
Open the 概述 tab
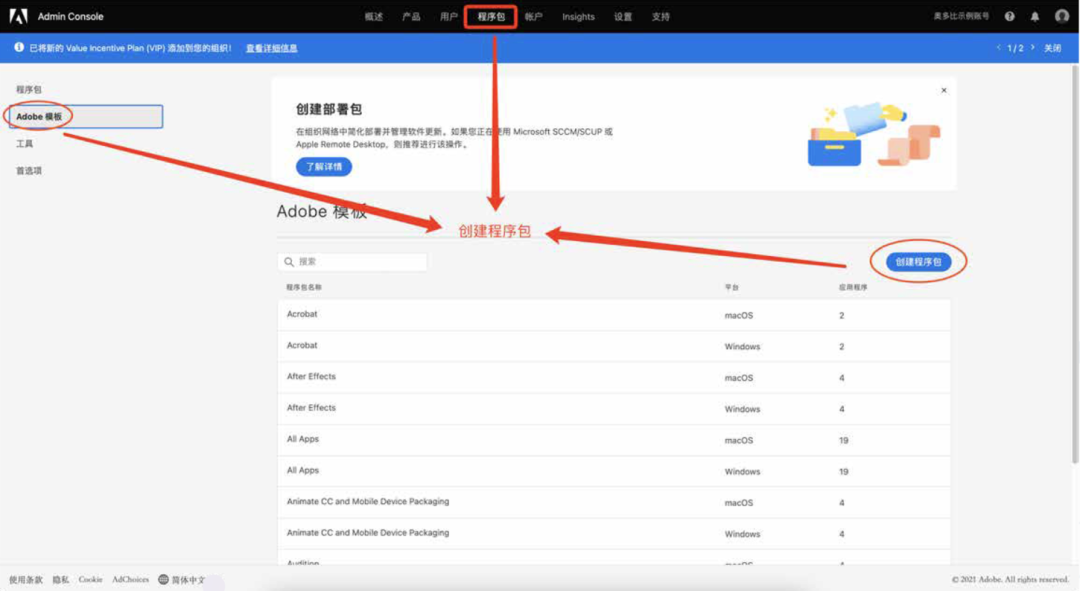(374, 17)
